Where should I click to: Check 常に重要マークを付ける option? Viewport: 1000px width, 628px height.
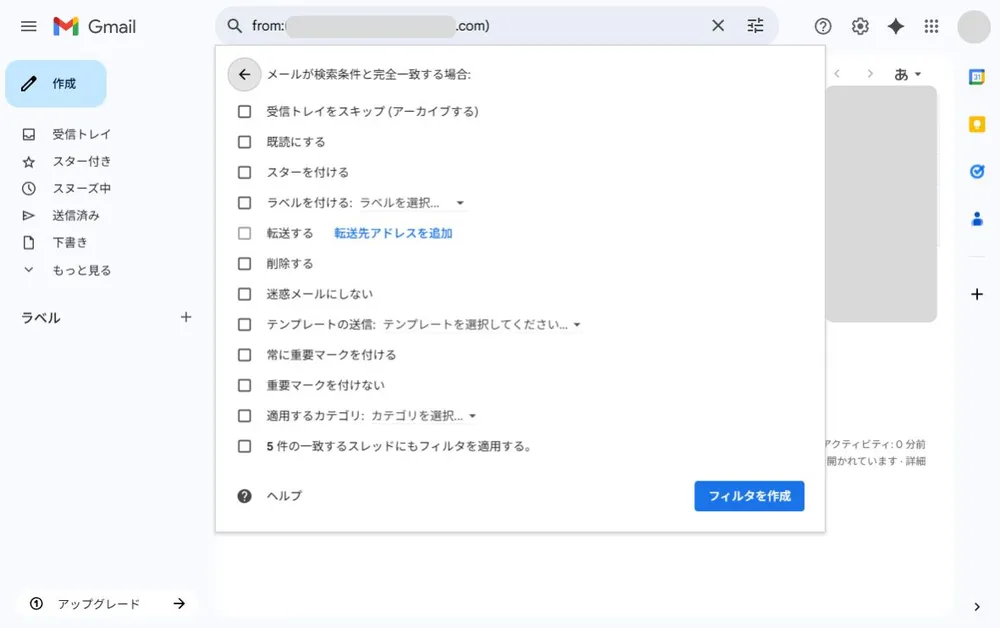pyautogui.click(x=244, y=354)
